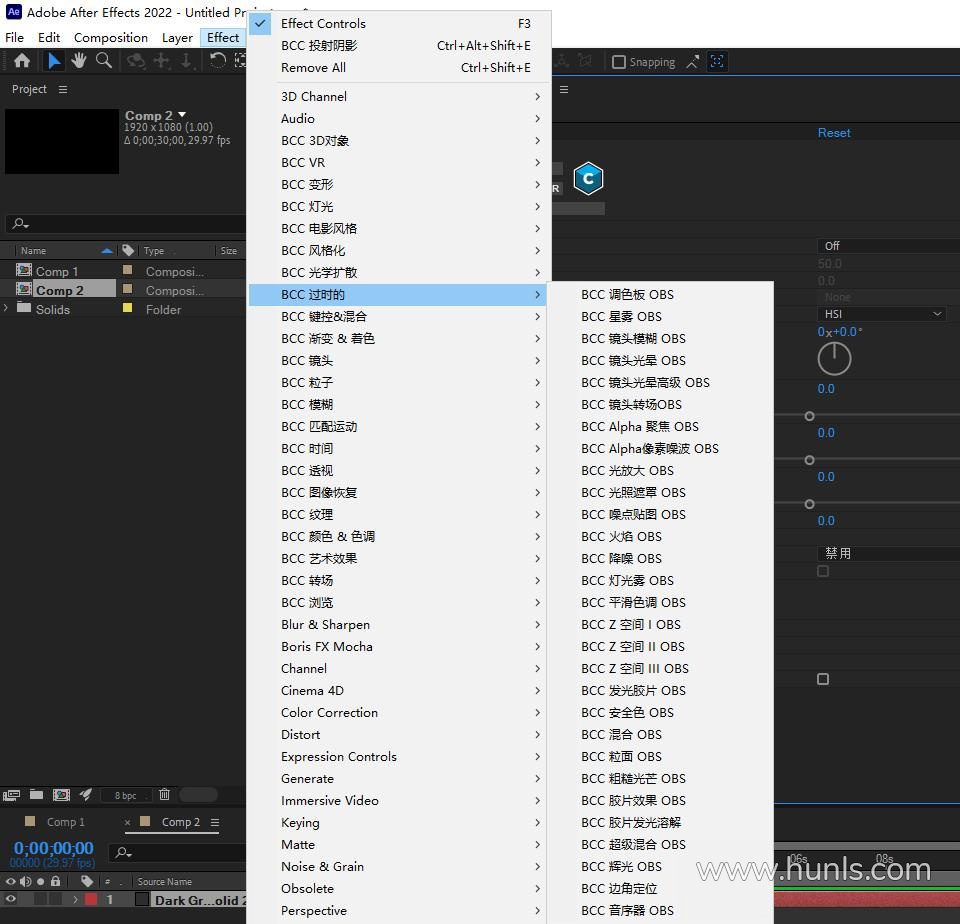Click the red label color of layer 1
The width and height of the screenshot is (960, 924).
click(x=91, y=900)
